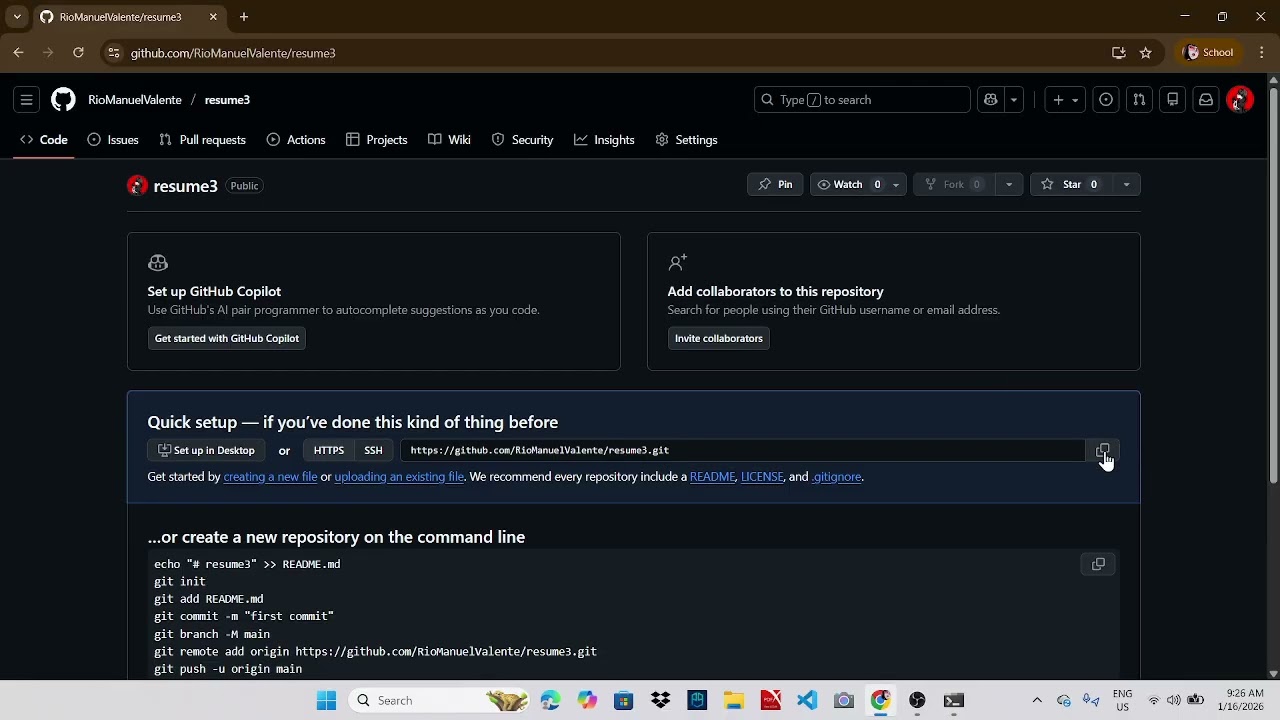This screenshot has height=720, width=1280.
Task: Pin the resume3 repository
Action: coord(775,185)
